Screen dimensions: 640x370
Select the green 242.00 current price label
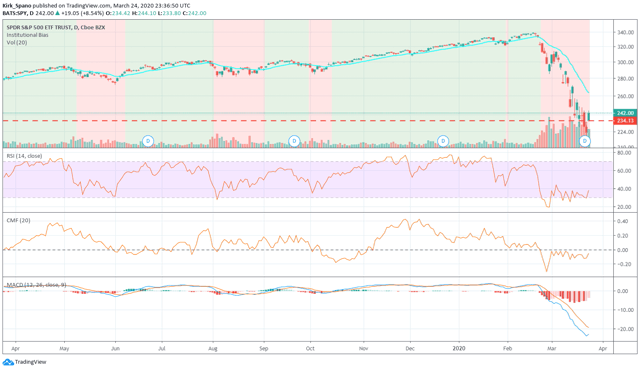[x=625, y=113]
